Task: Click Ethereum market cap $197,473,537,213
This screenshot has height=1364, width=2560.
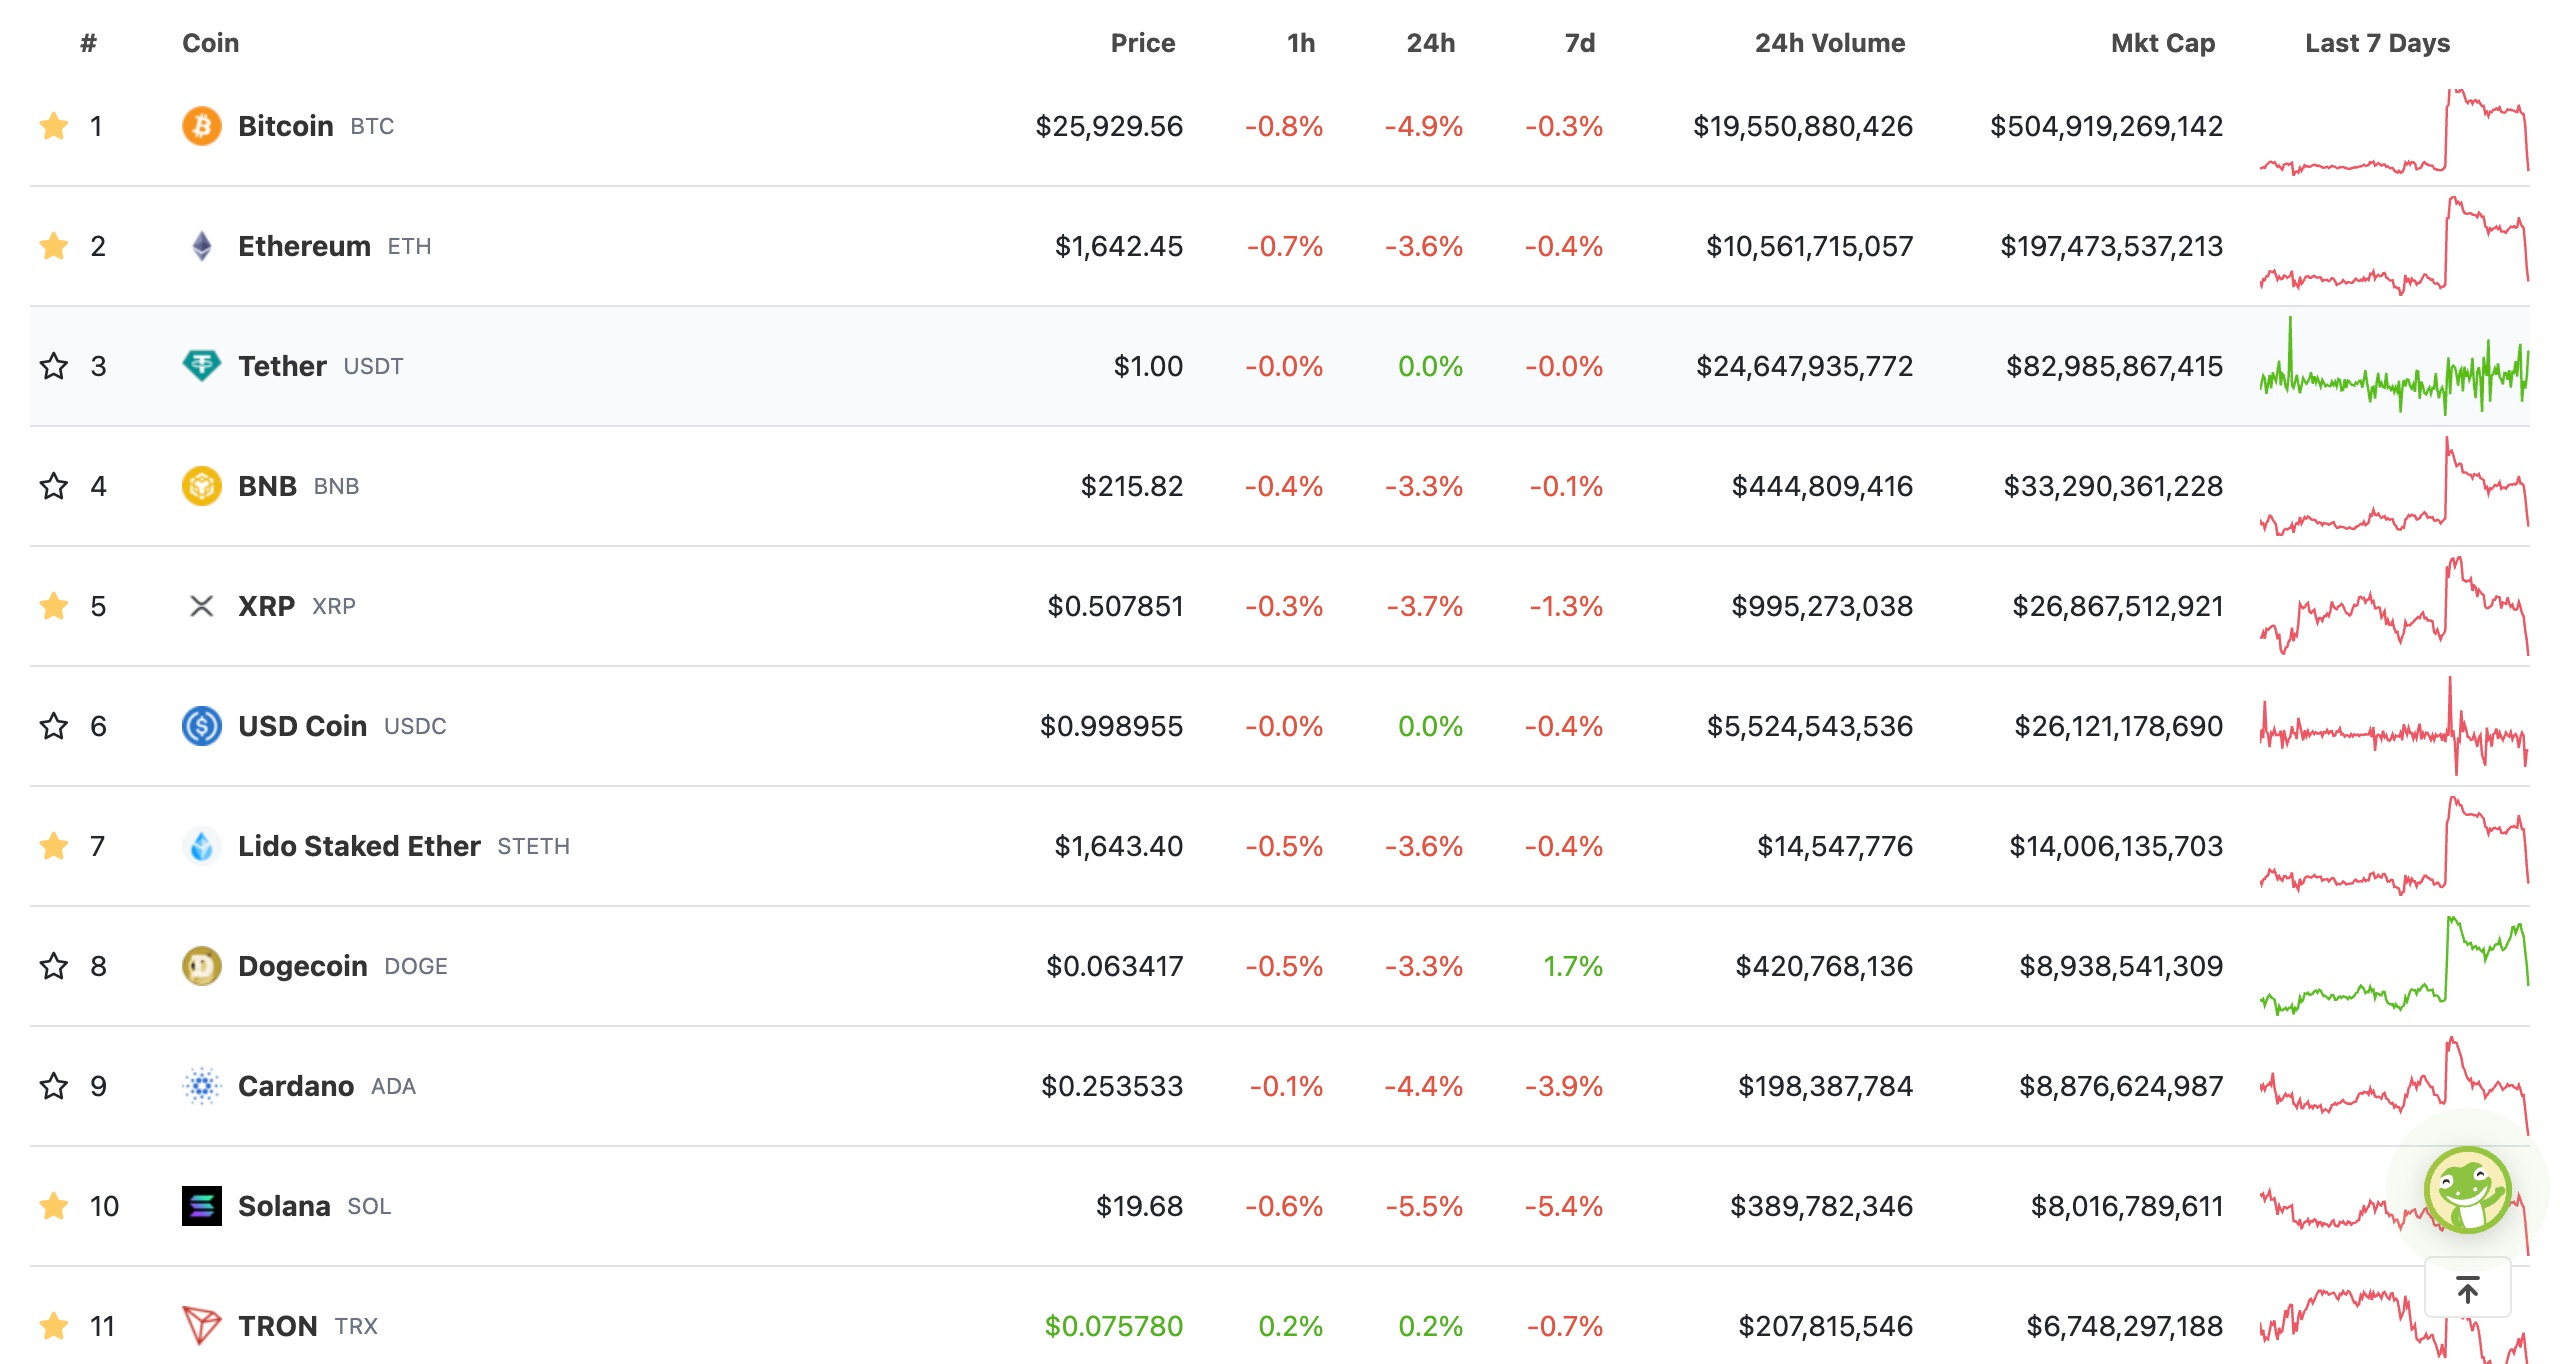Action: pos(2112,246)
